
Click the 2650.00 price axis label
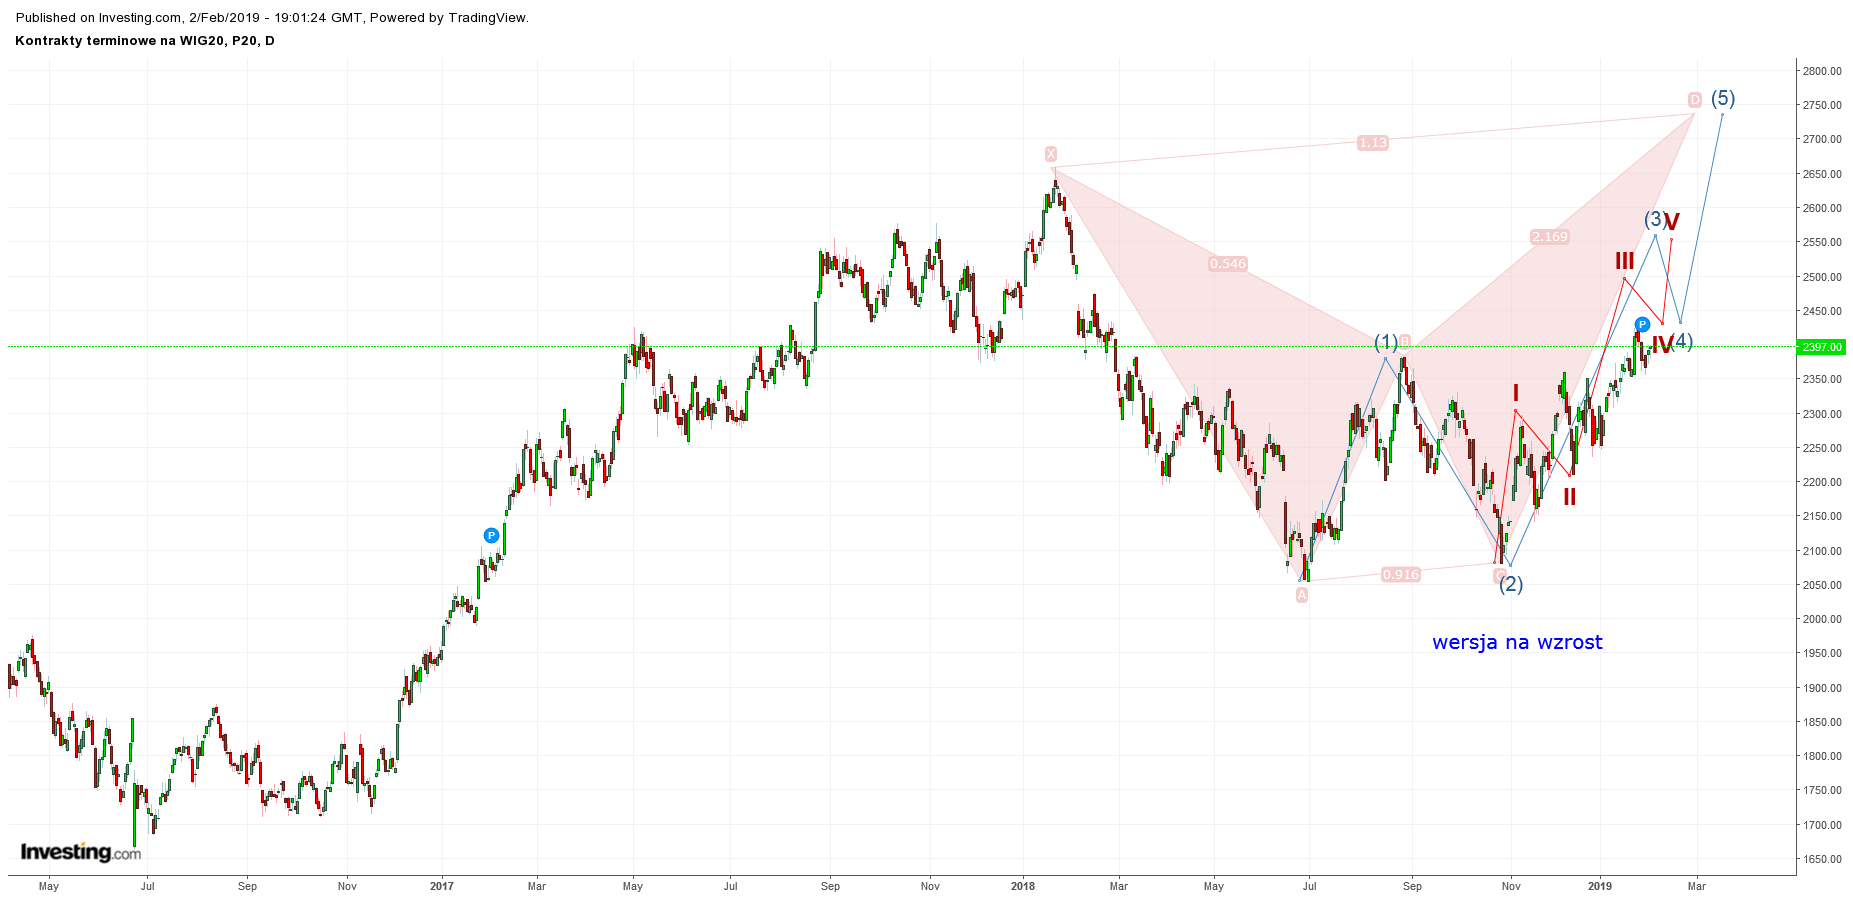click(1822, 174)
